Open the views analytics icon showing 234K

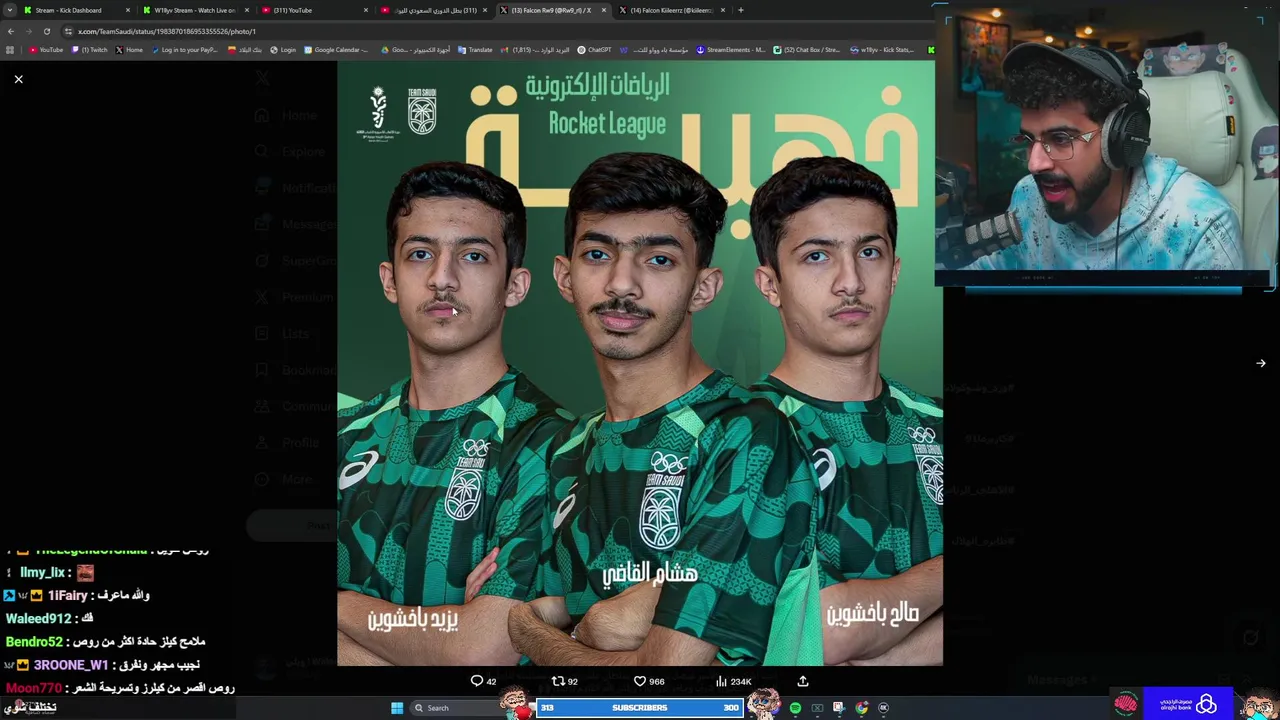click(721, 681)
